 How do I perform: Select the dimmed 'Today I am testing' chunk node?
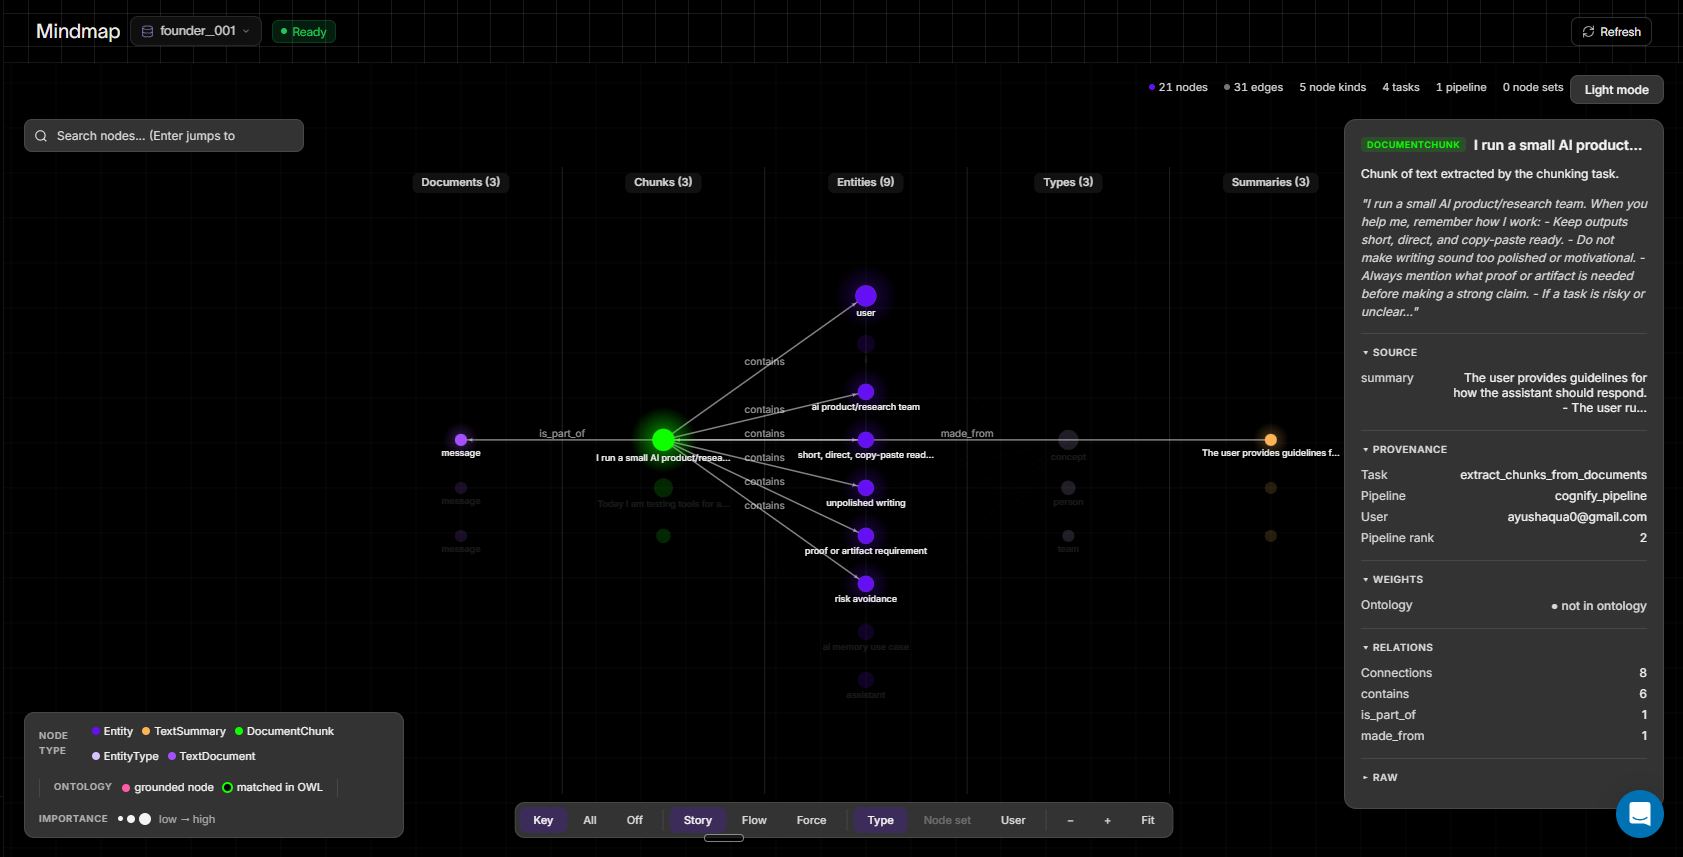pyautogui.click(x=663, y=488)
